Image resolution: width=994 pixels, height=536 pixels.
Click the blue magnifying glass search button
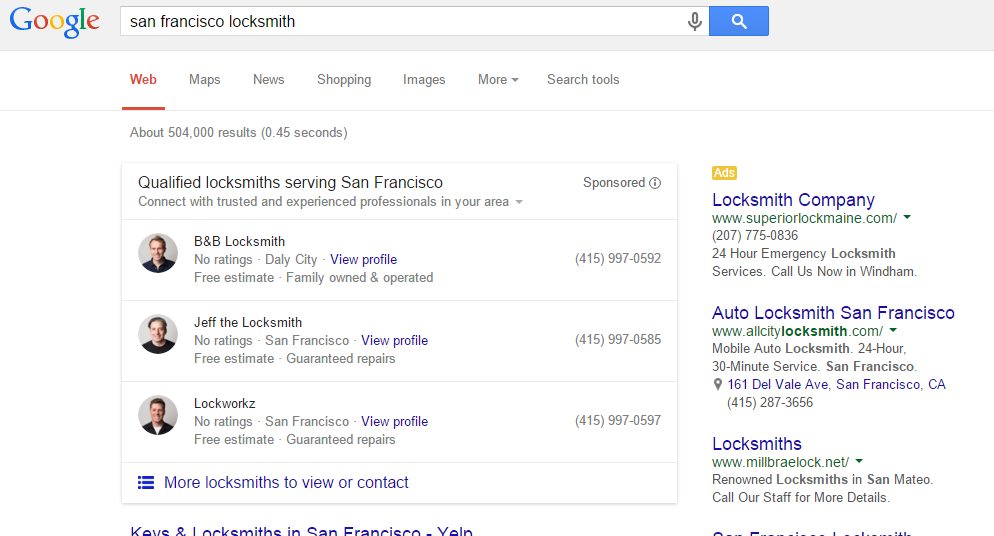(x=739, y=21)
